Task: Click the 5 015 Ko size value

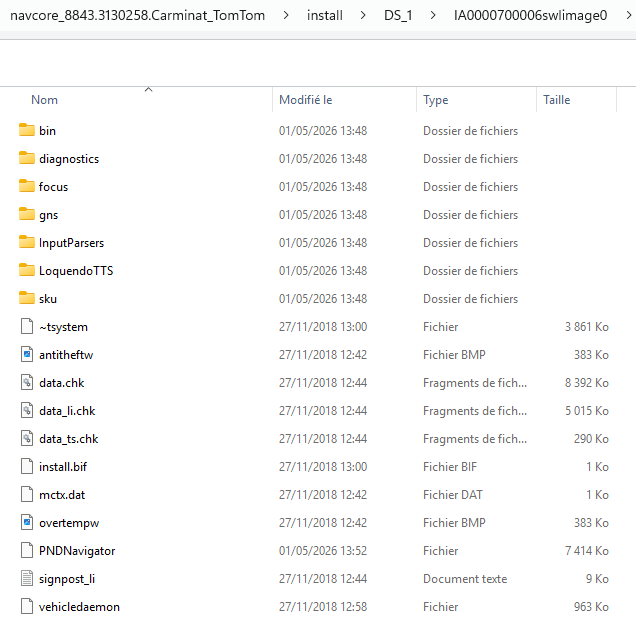Action: [x=587, y=411]
